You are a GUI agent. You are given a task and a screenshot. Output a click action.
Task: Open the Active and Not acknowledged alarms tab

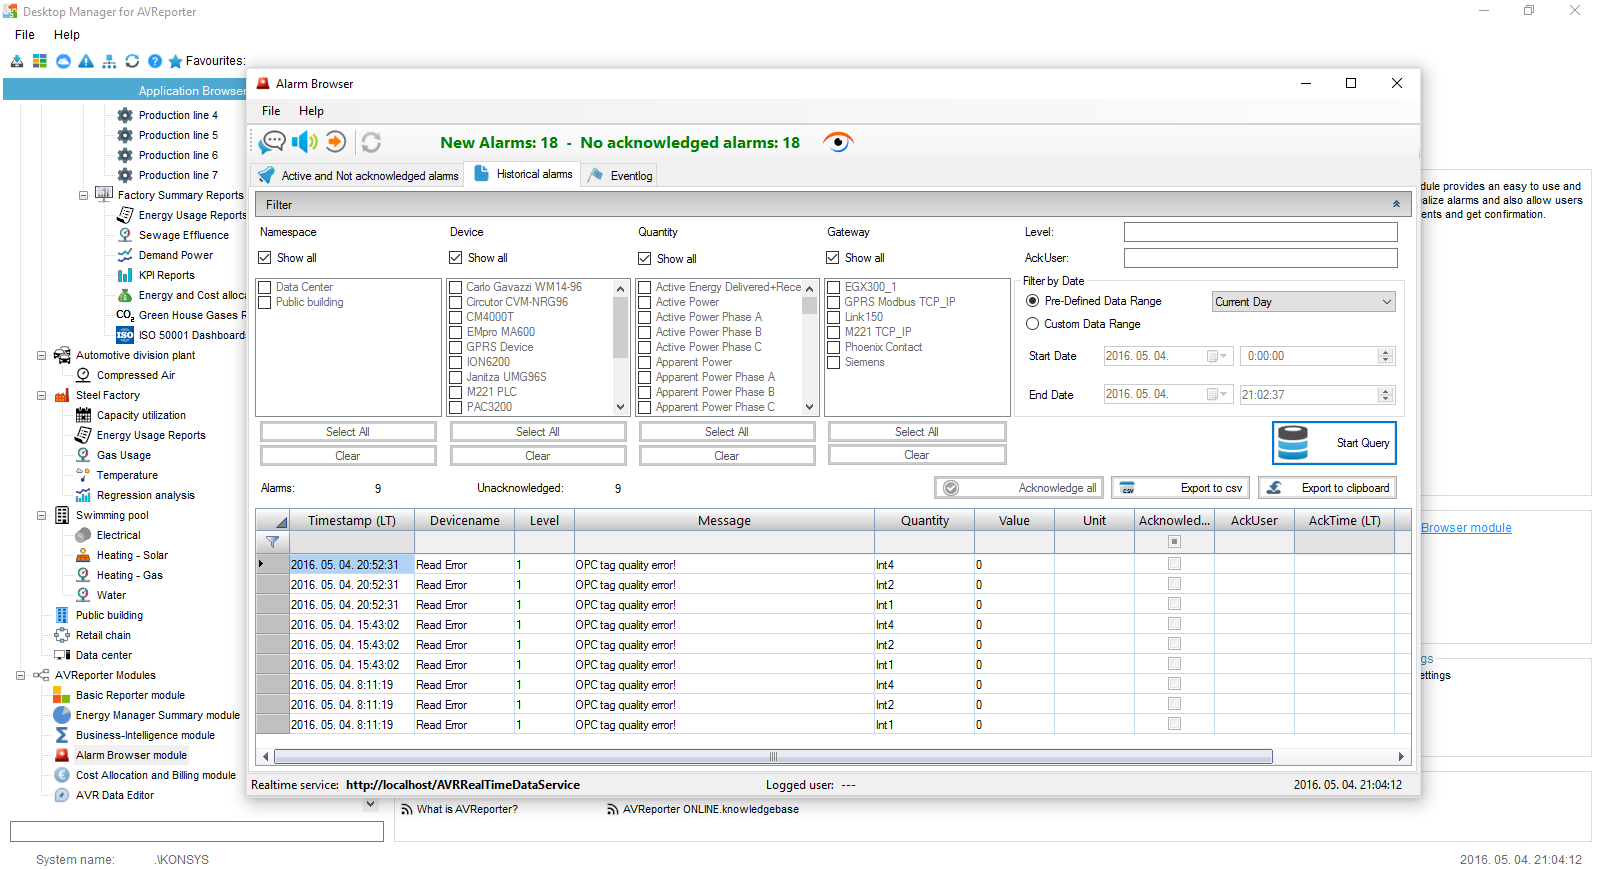[359, 176]
